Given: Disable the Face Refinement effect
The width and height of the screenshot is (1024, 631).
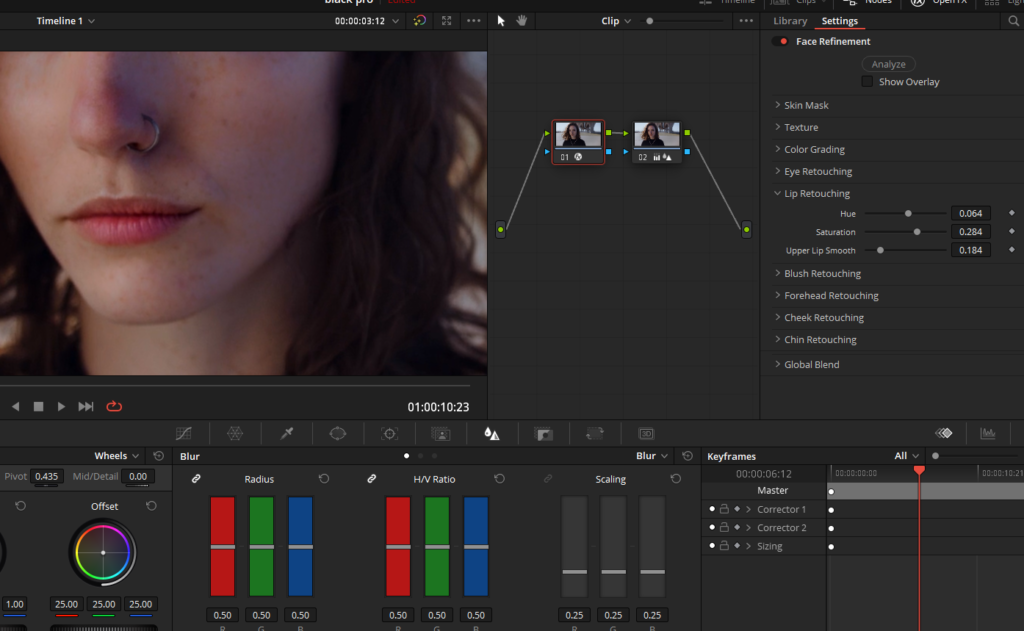Looking at the screenshot, I should [780, 41].
